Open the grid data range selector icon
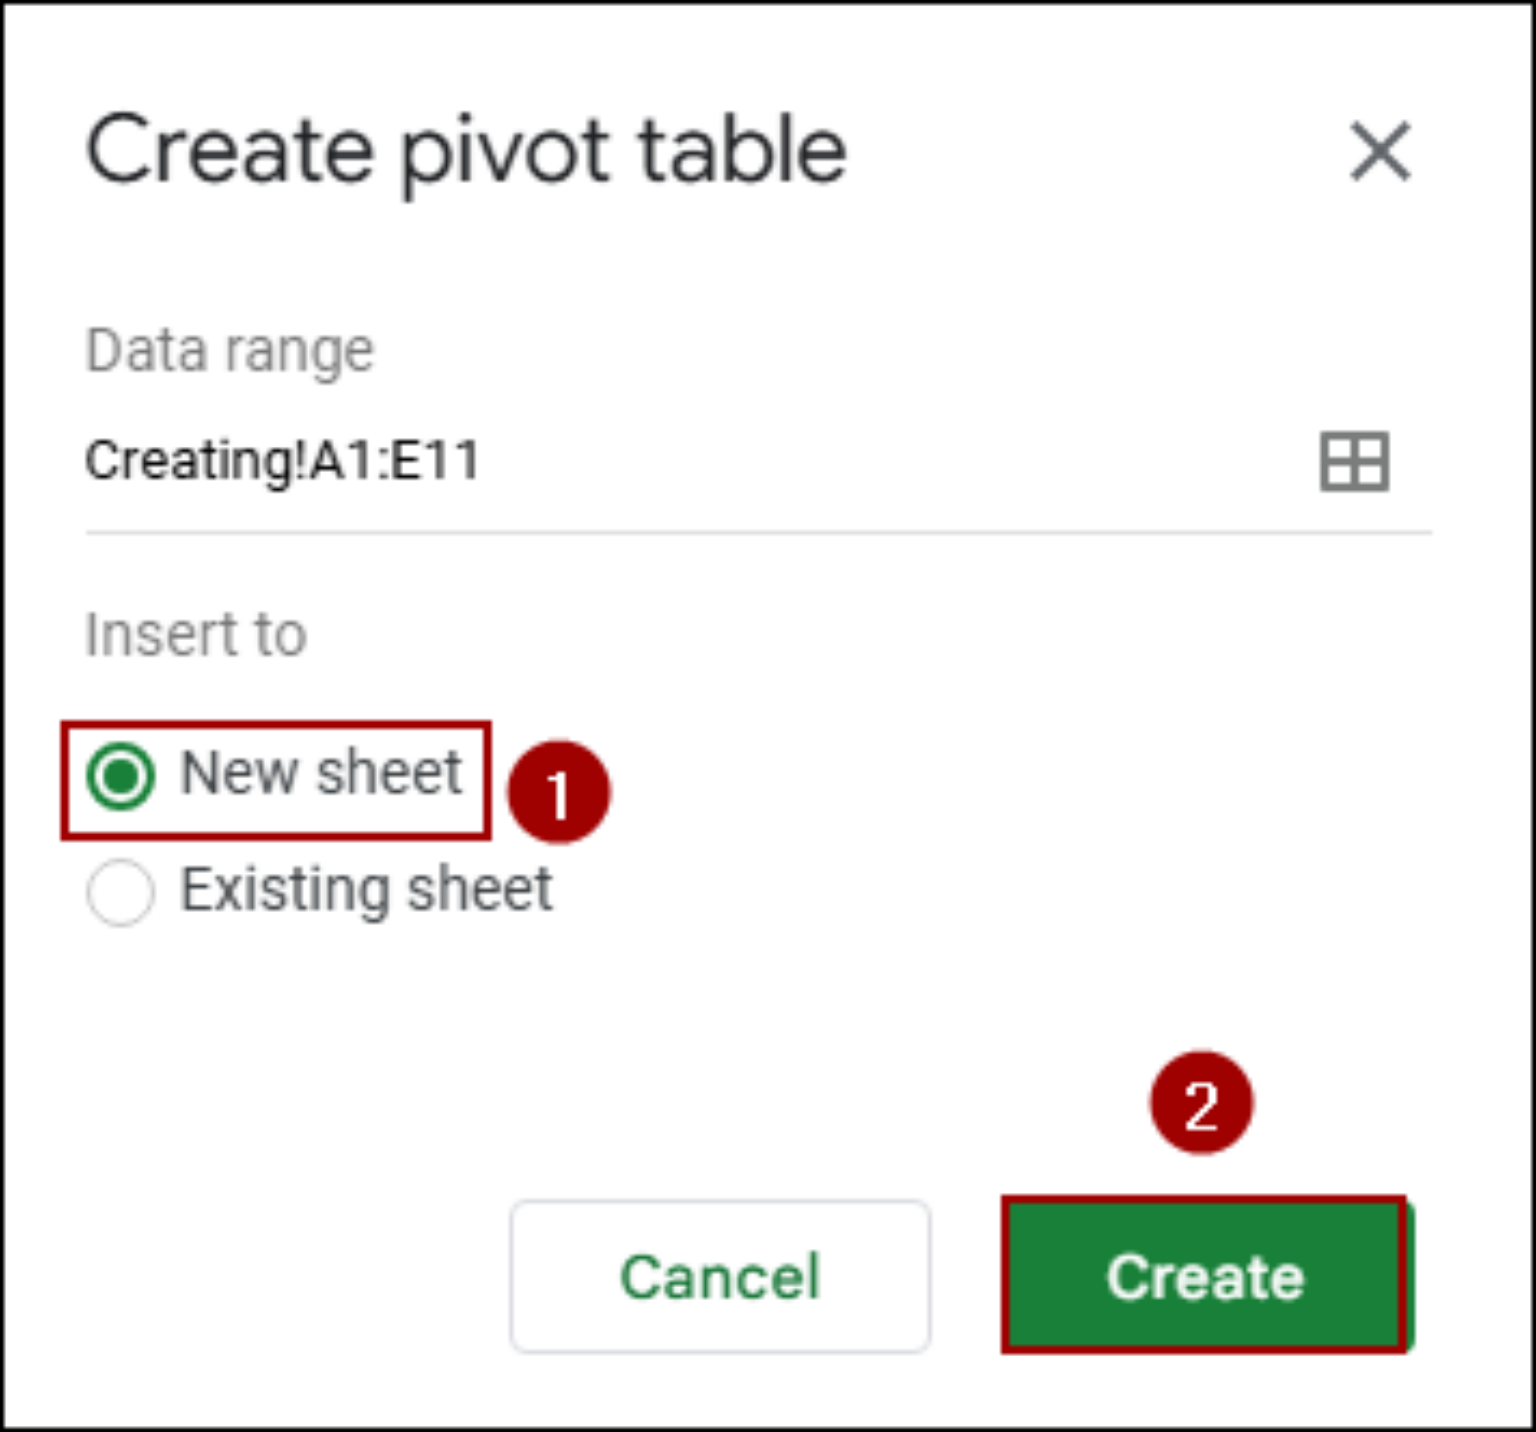 tap(1355, 462)
